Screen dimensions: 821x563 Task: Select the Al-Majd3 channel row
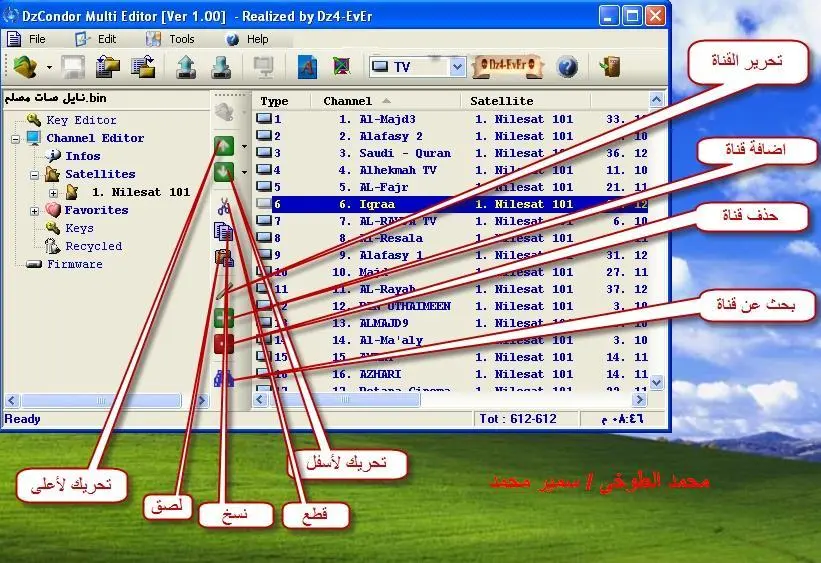click(x=451, y=119)
